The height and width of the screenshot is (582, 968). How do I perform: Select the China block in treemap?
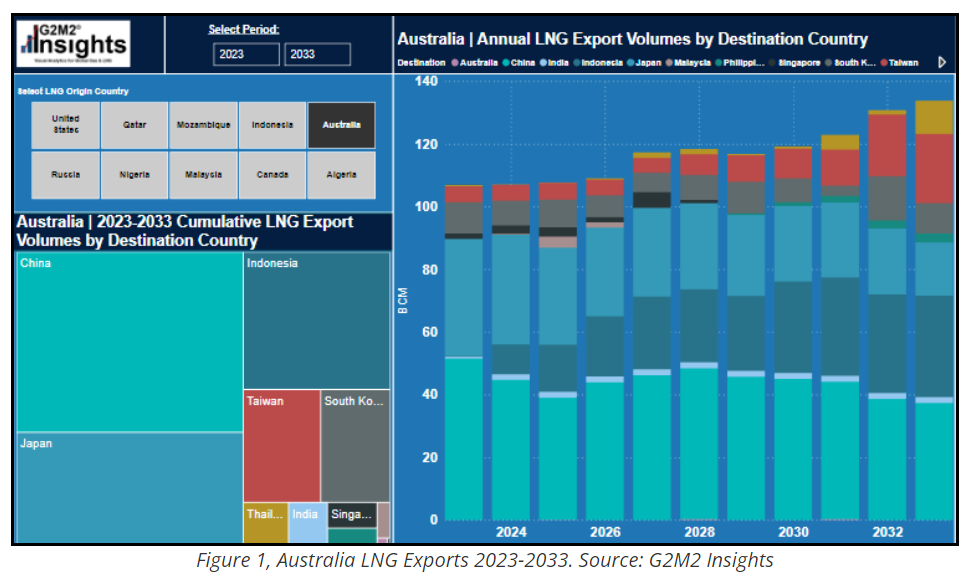128,340
